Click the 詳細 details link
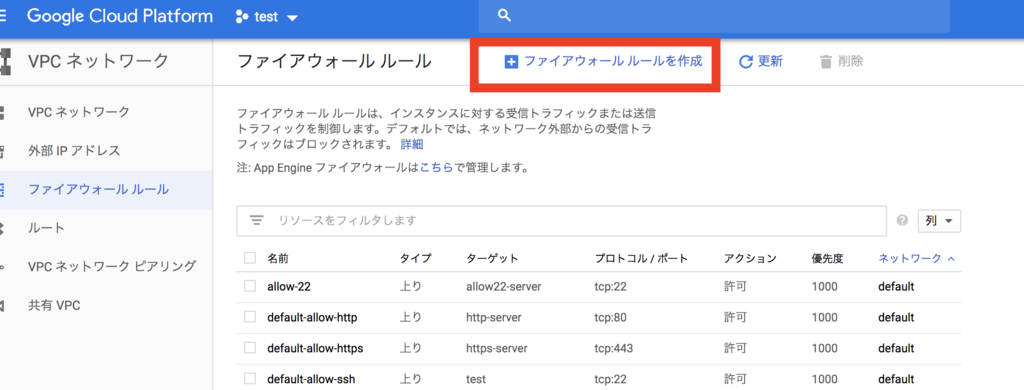 tap(411, 144)
